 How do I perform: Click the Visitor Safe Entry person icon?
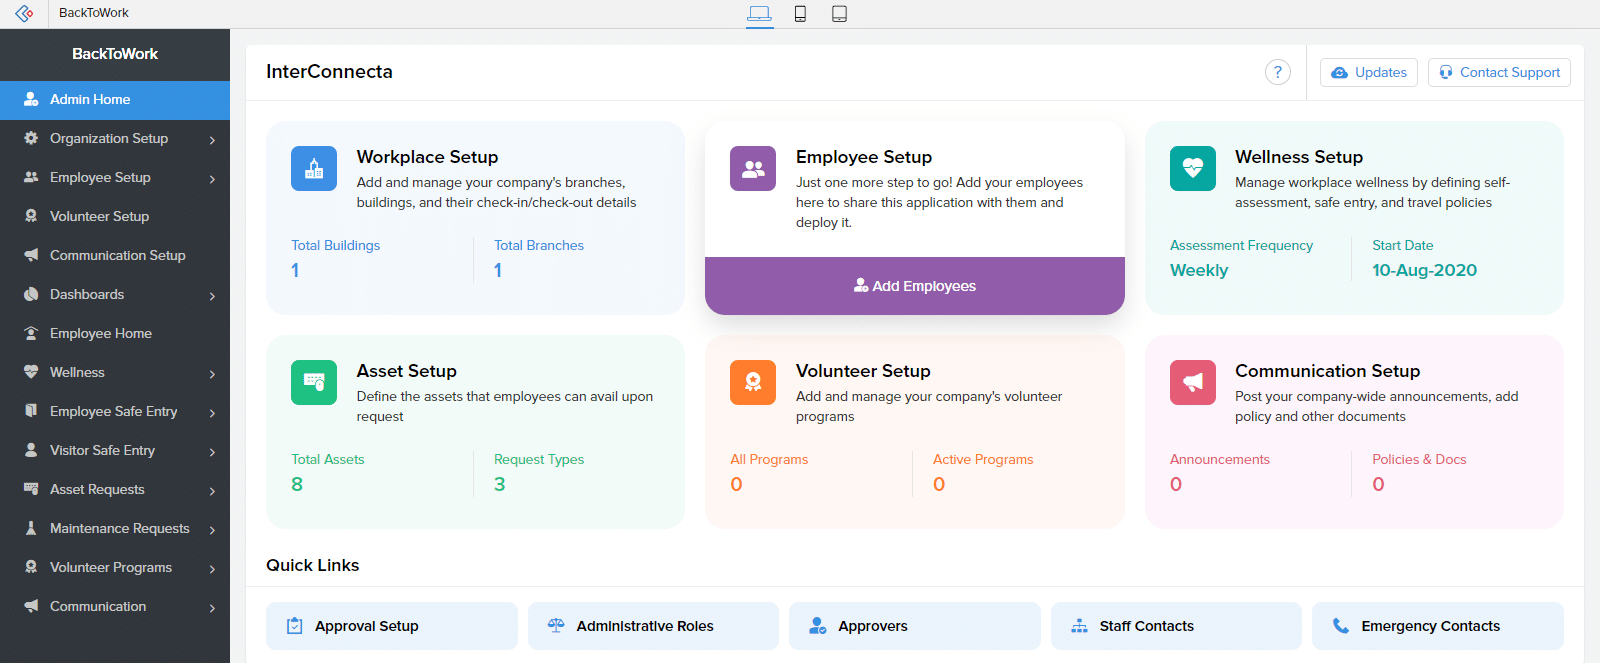(31, 450)
